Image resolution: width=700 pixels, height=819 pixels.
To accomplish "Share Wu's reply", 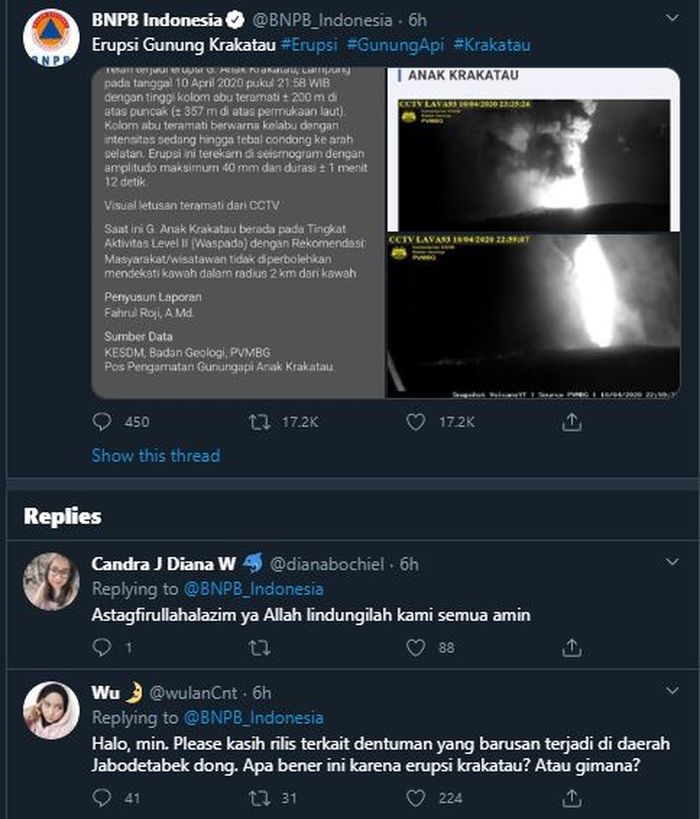I will click(x=572, y=799).
